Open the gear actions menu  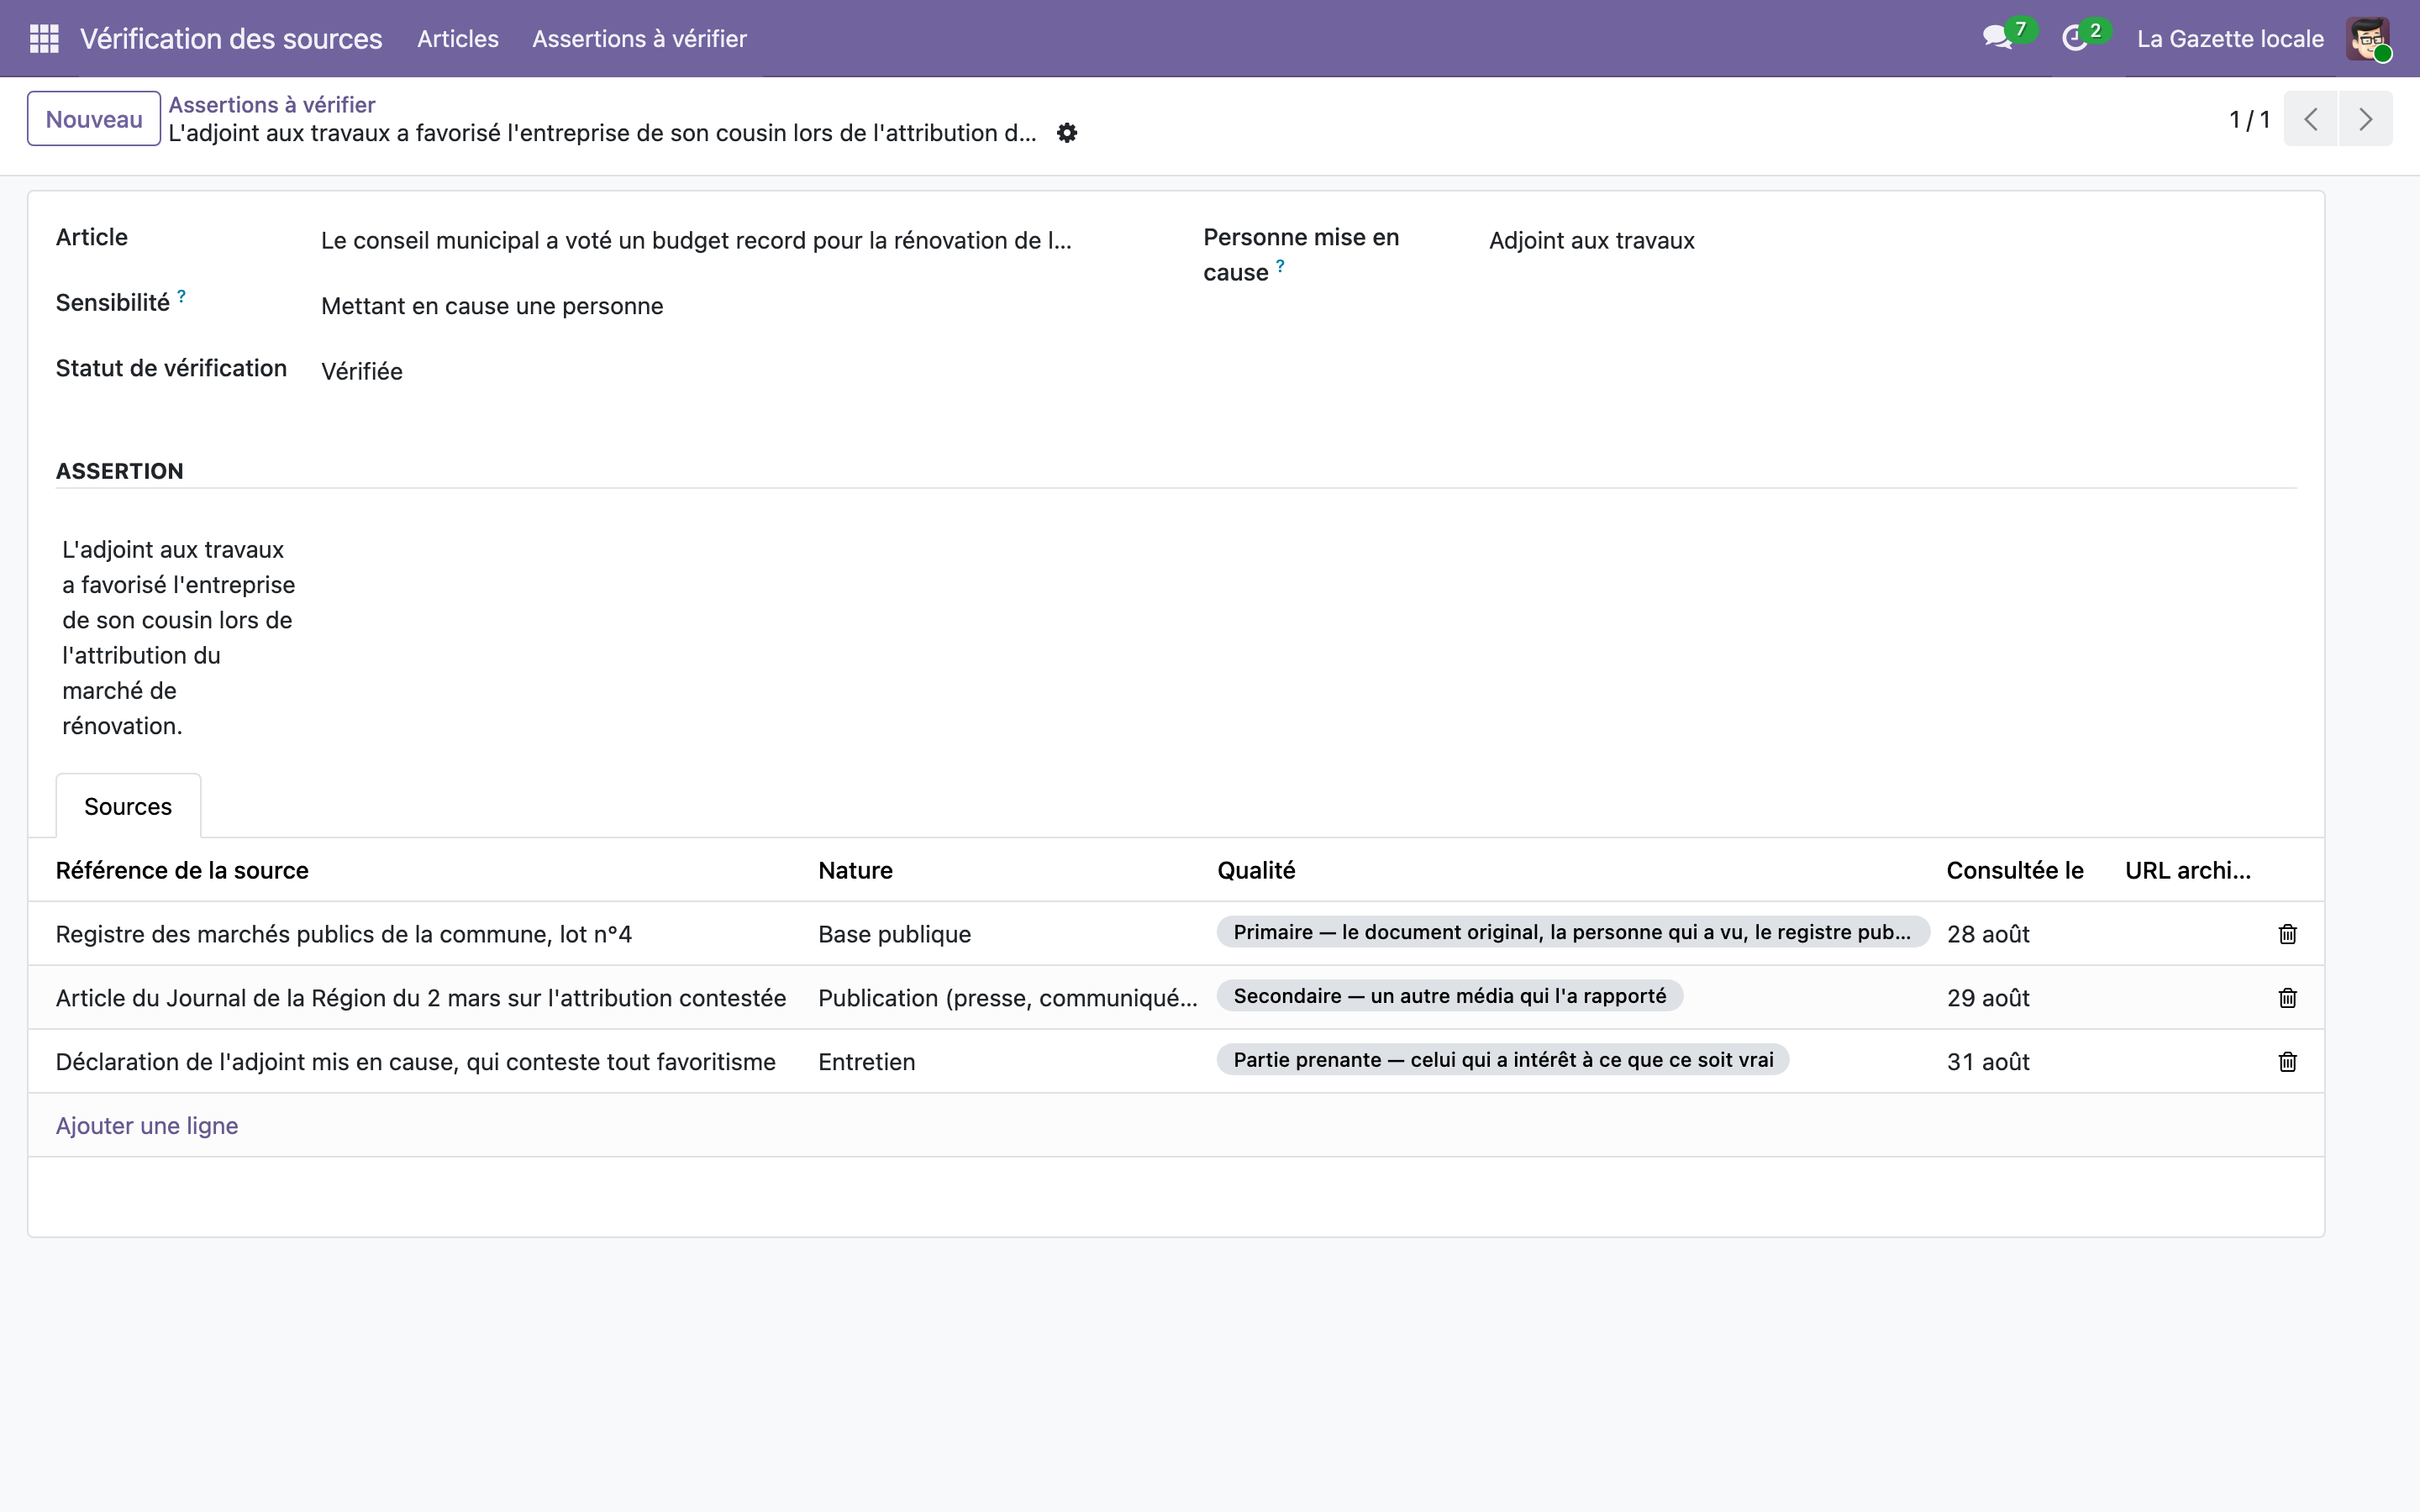tap(1067, 133)
